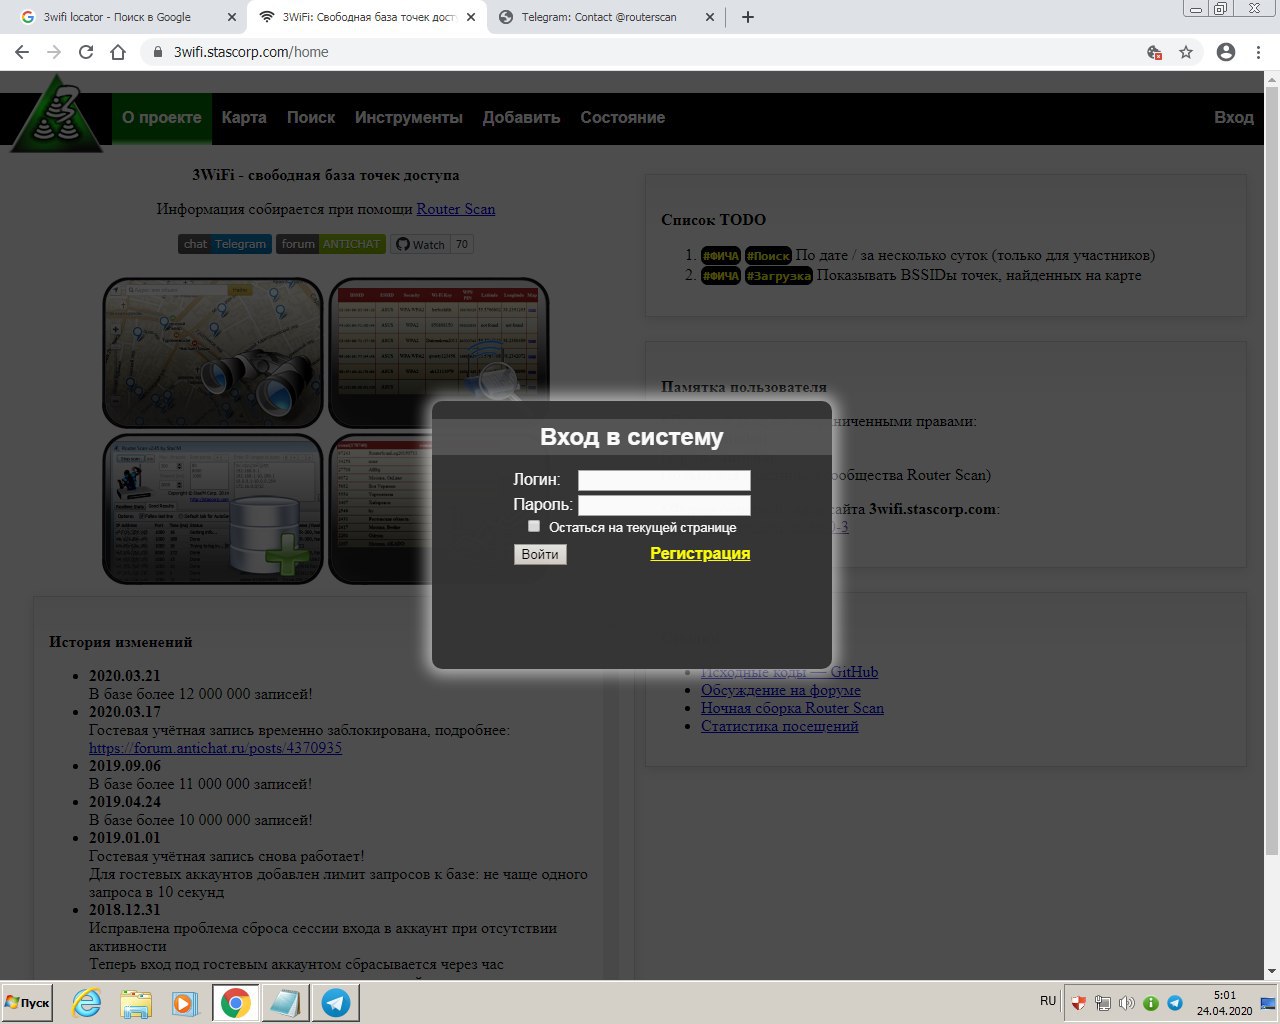
Task: Open the Поиск menu item
Action: (311, 117)
